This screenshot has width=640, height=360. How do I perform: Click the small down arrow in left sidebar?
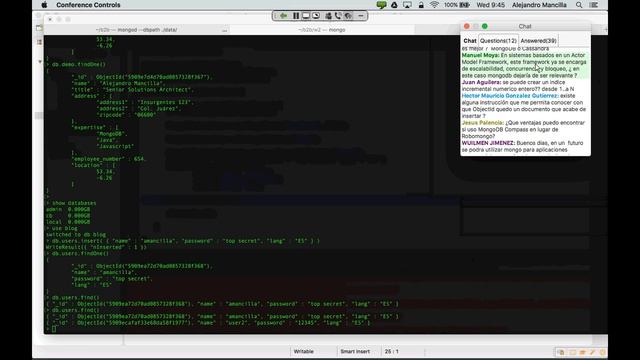click(40, 62)
